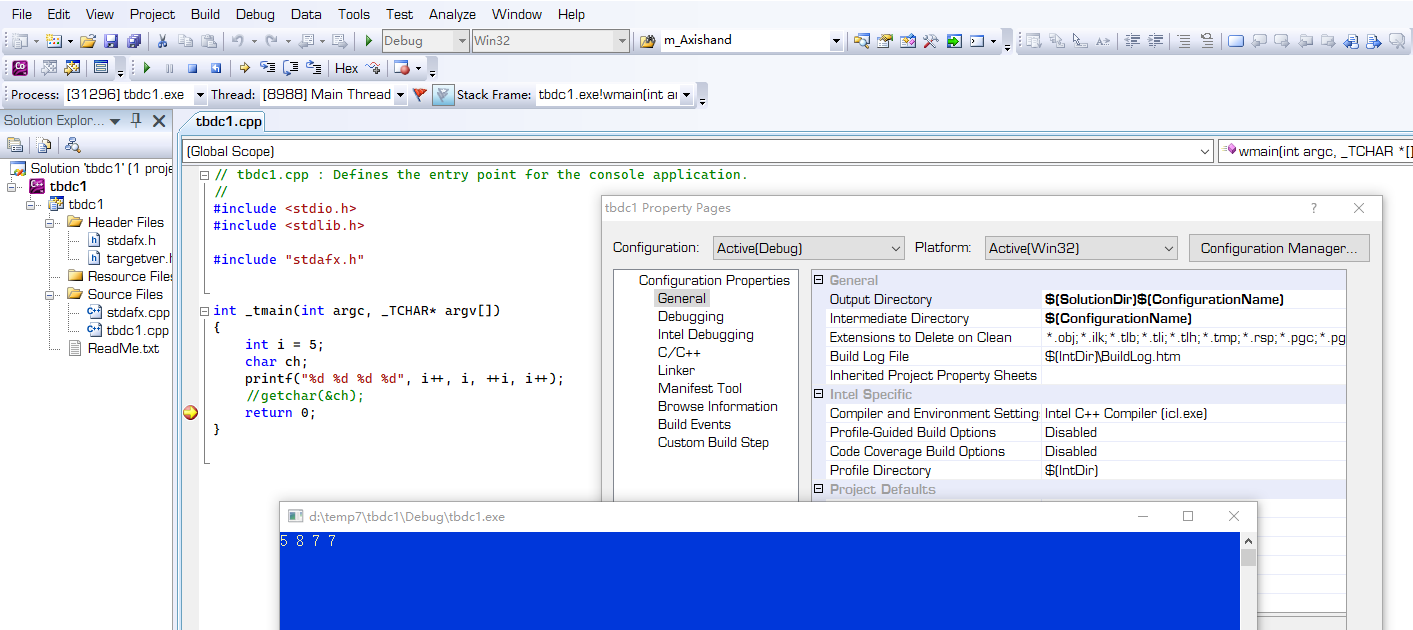Toggle show only flagged threads icon
The image size is (1413, 630).
click(443, 95)
